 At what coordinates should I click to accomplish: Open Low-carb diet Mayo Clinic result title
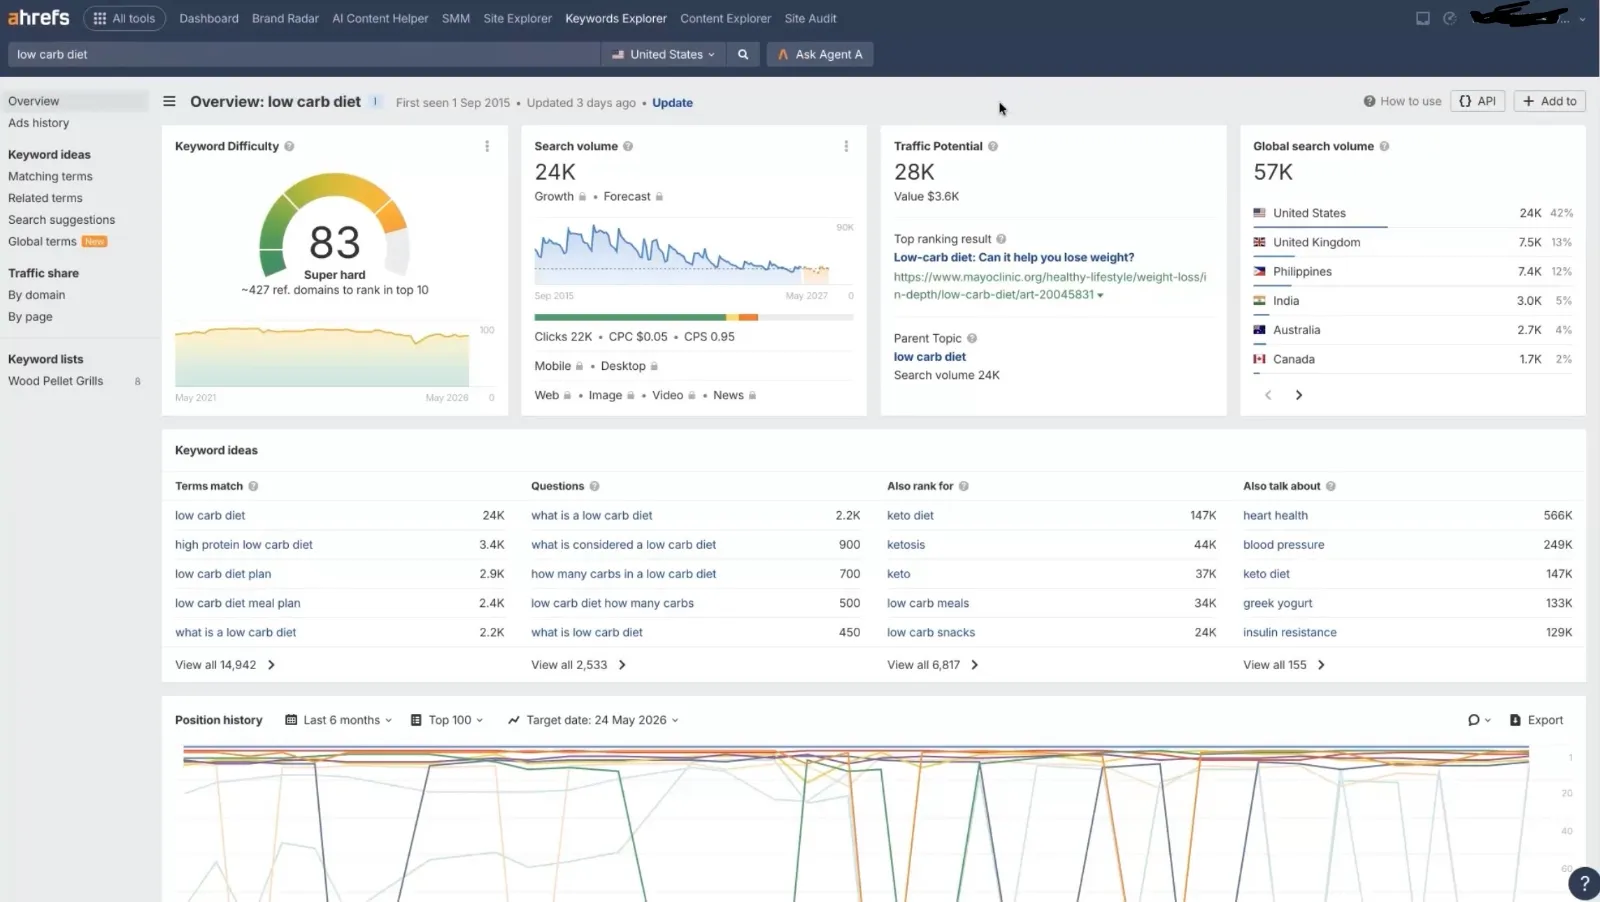(1014, 257)
